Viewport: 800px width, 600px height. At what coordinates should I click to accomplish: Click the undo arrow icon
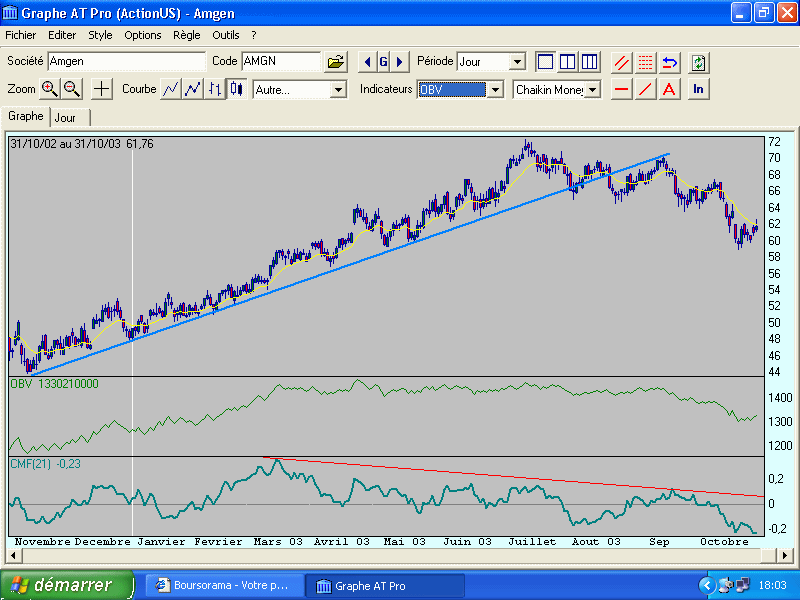point(669,62)
